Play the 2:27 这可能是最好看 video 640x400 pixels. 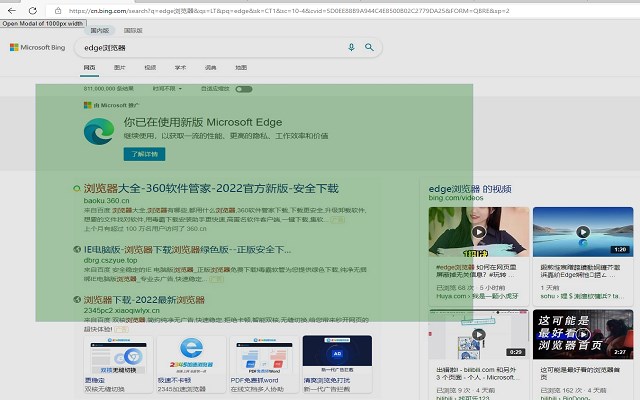click(583, 334)
